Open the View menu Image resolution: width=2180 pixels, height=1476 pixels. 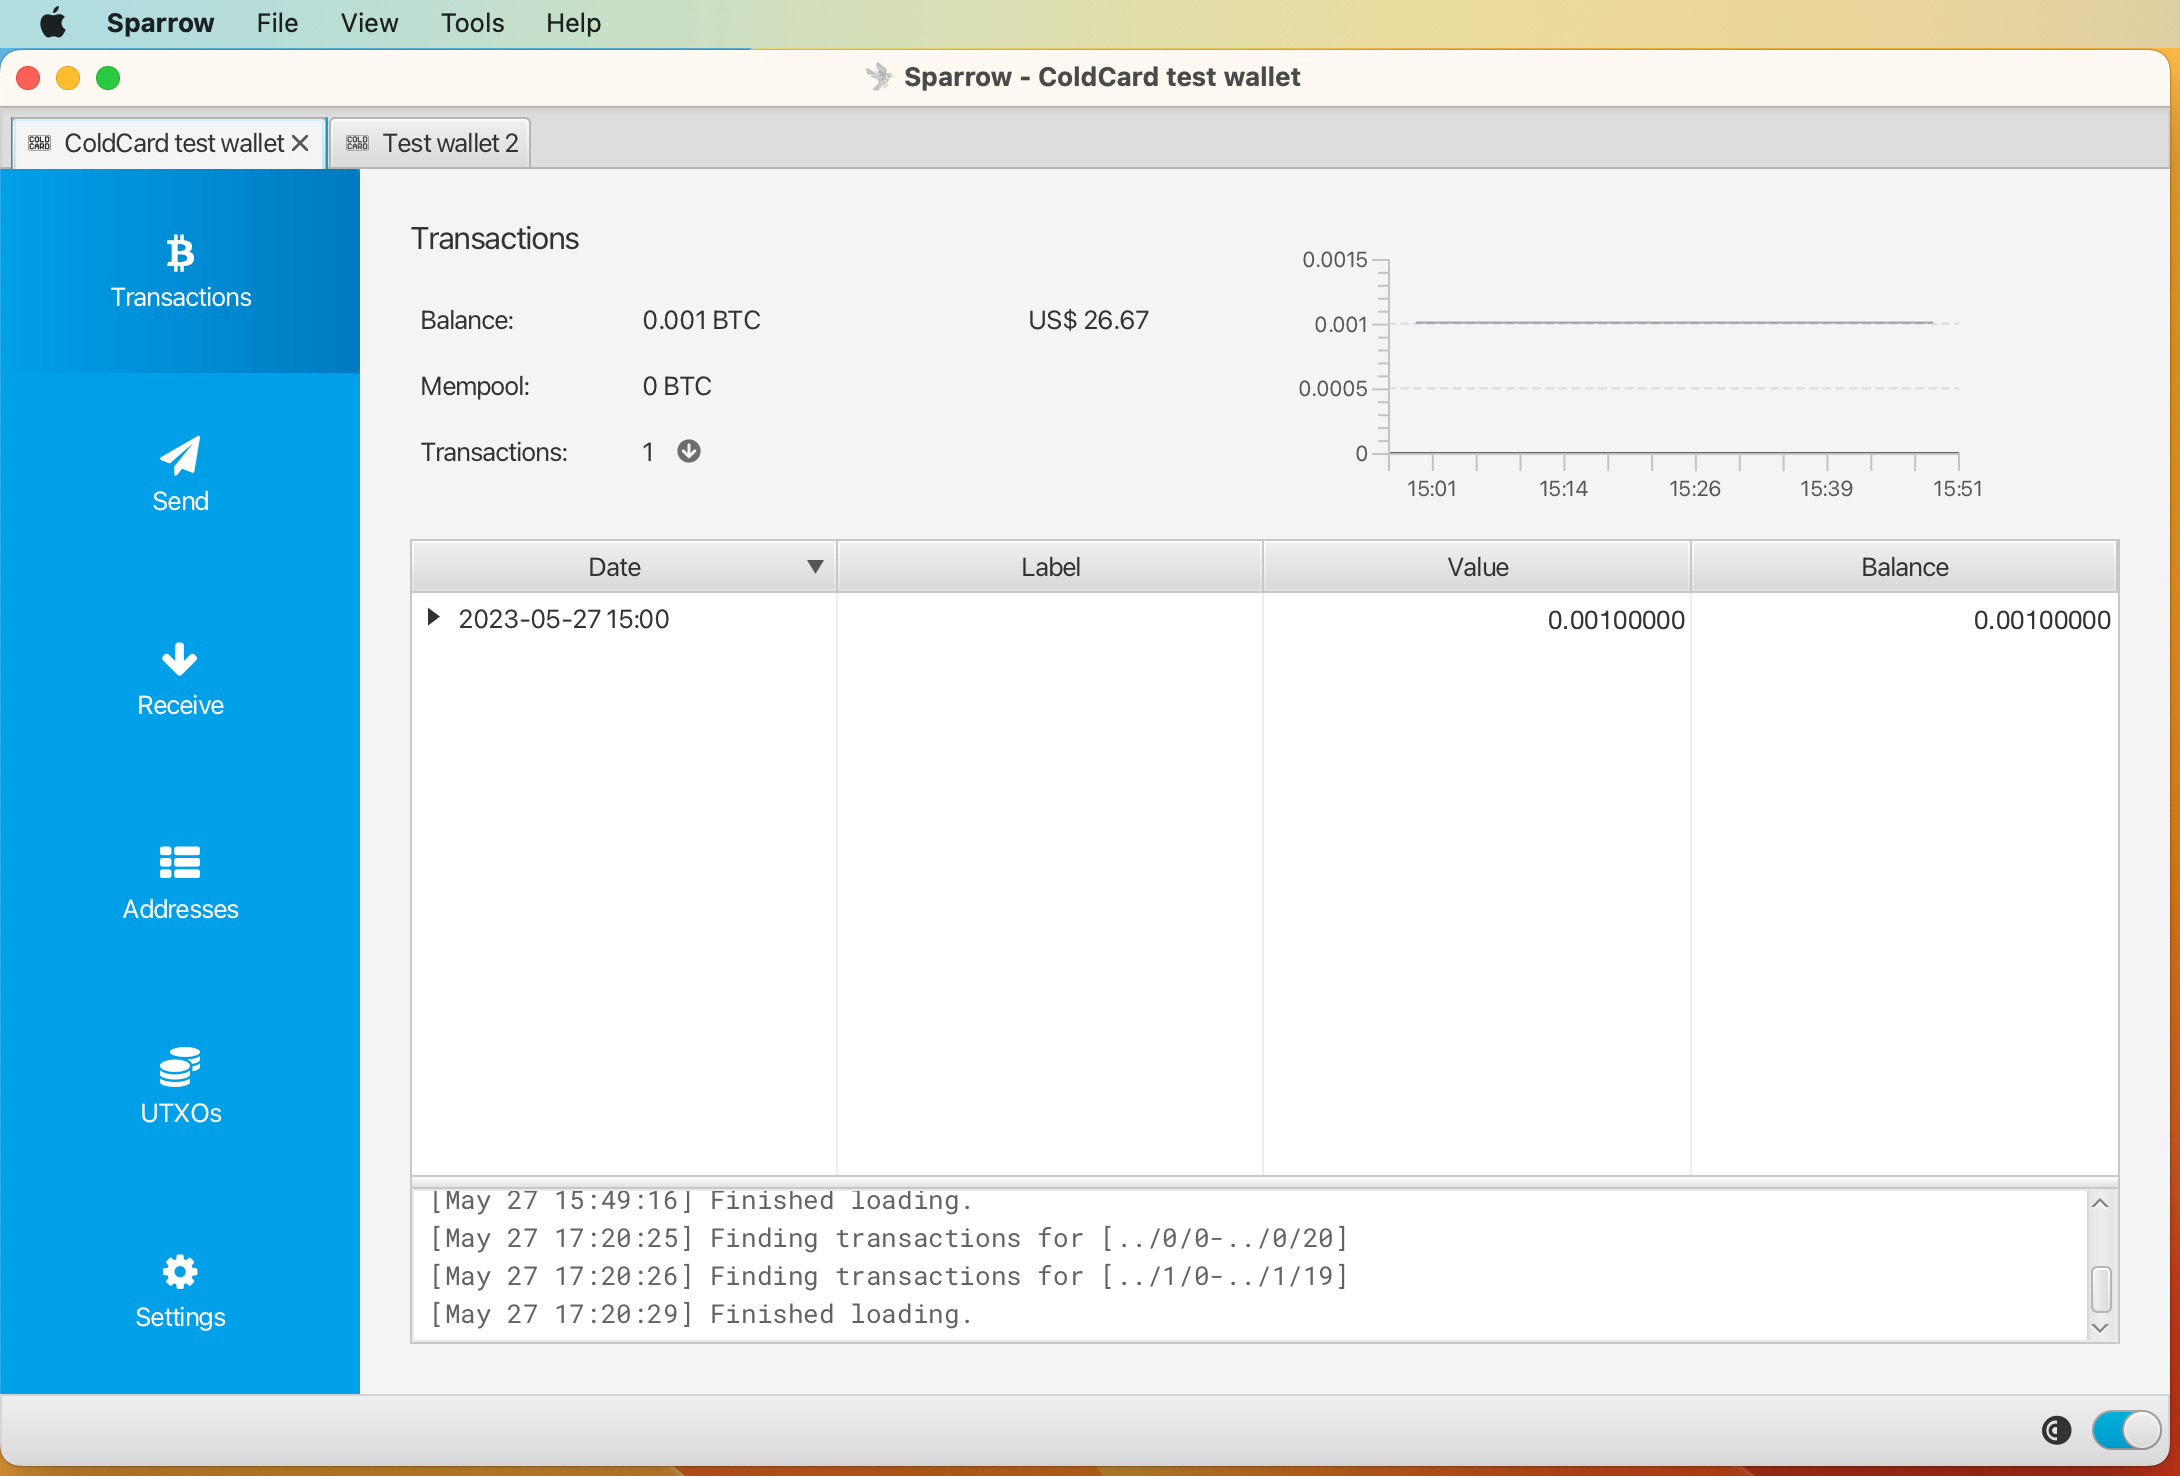point(369,23)
